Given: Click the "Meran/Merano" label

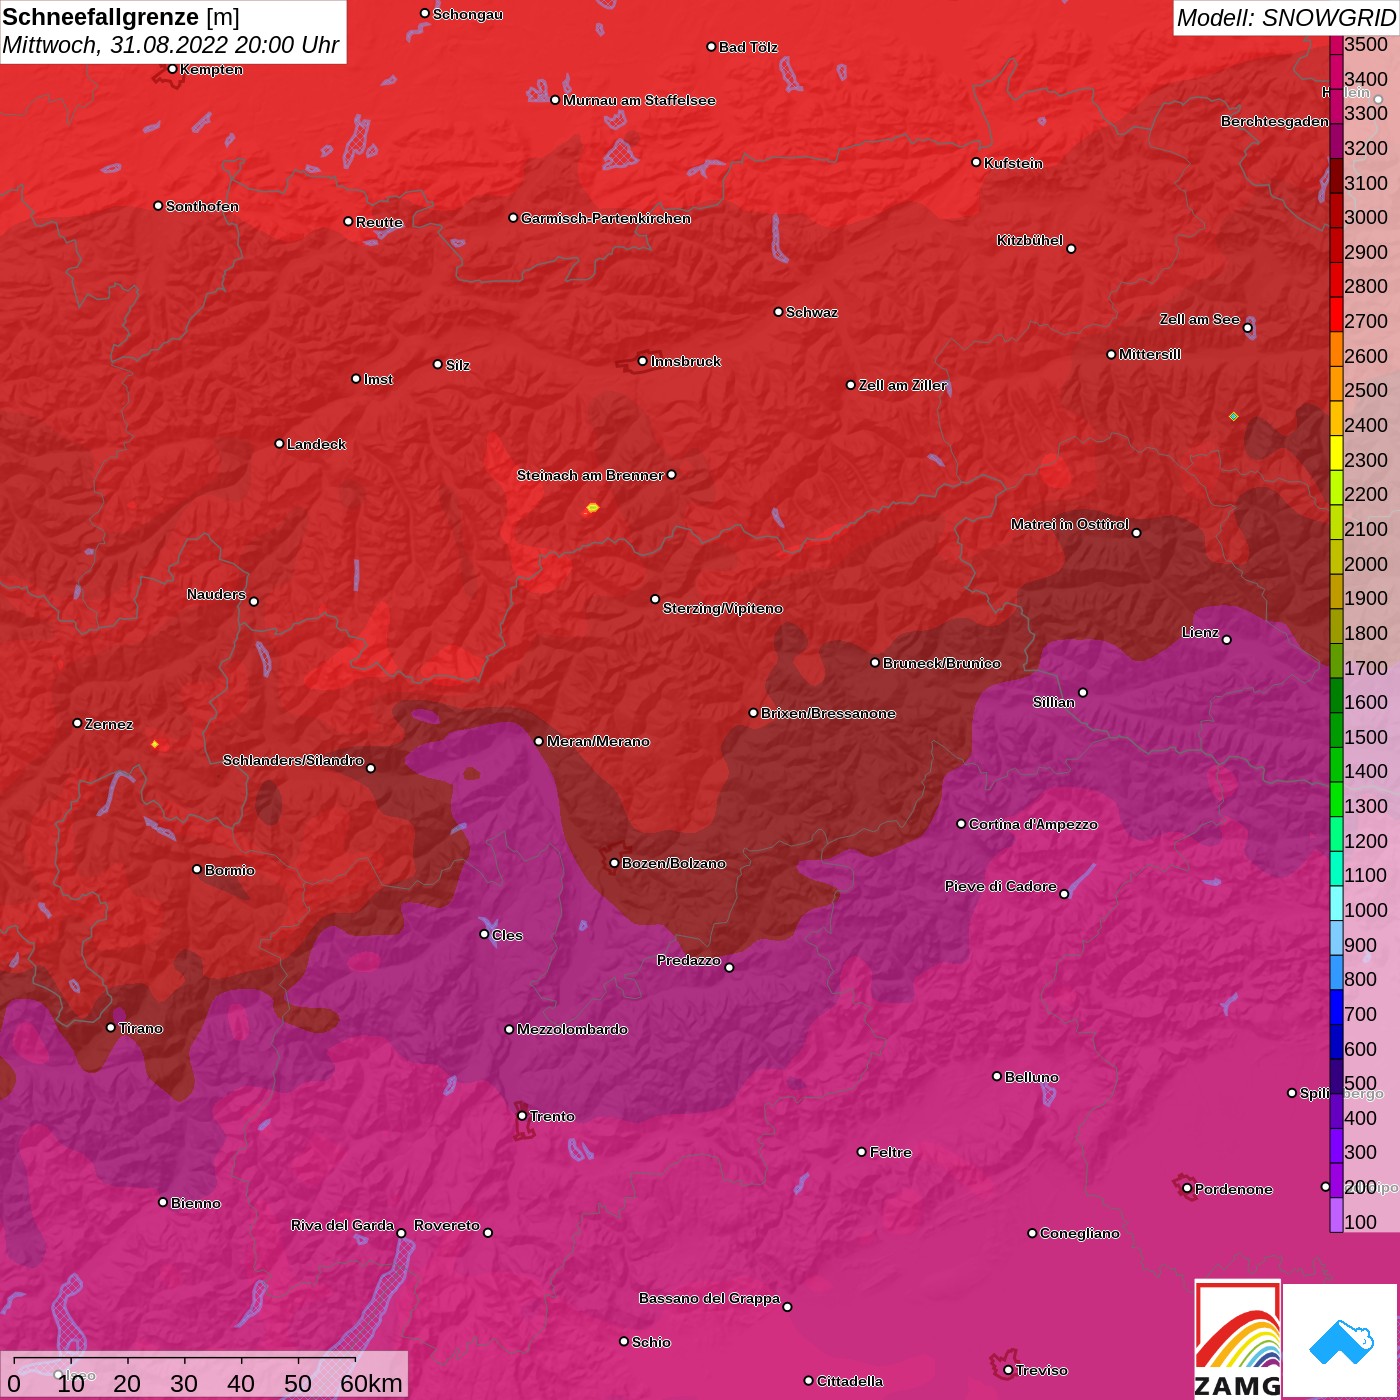Looking at the screenshot, I should tap(598, 741).
